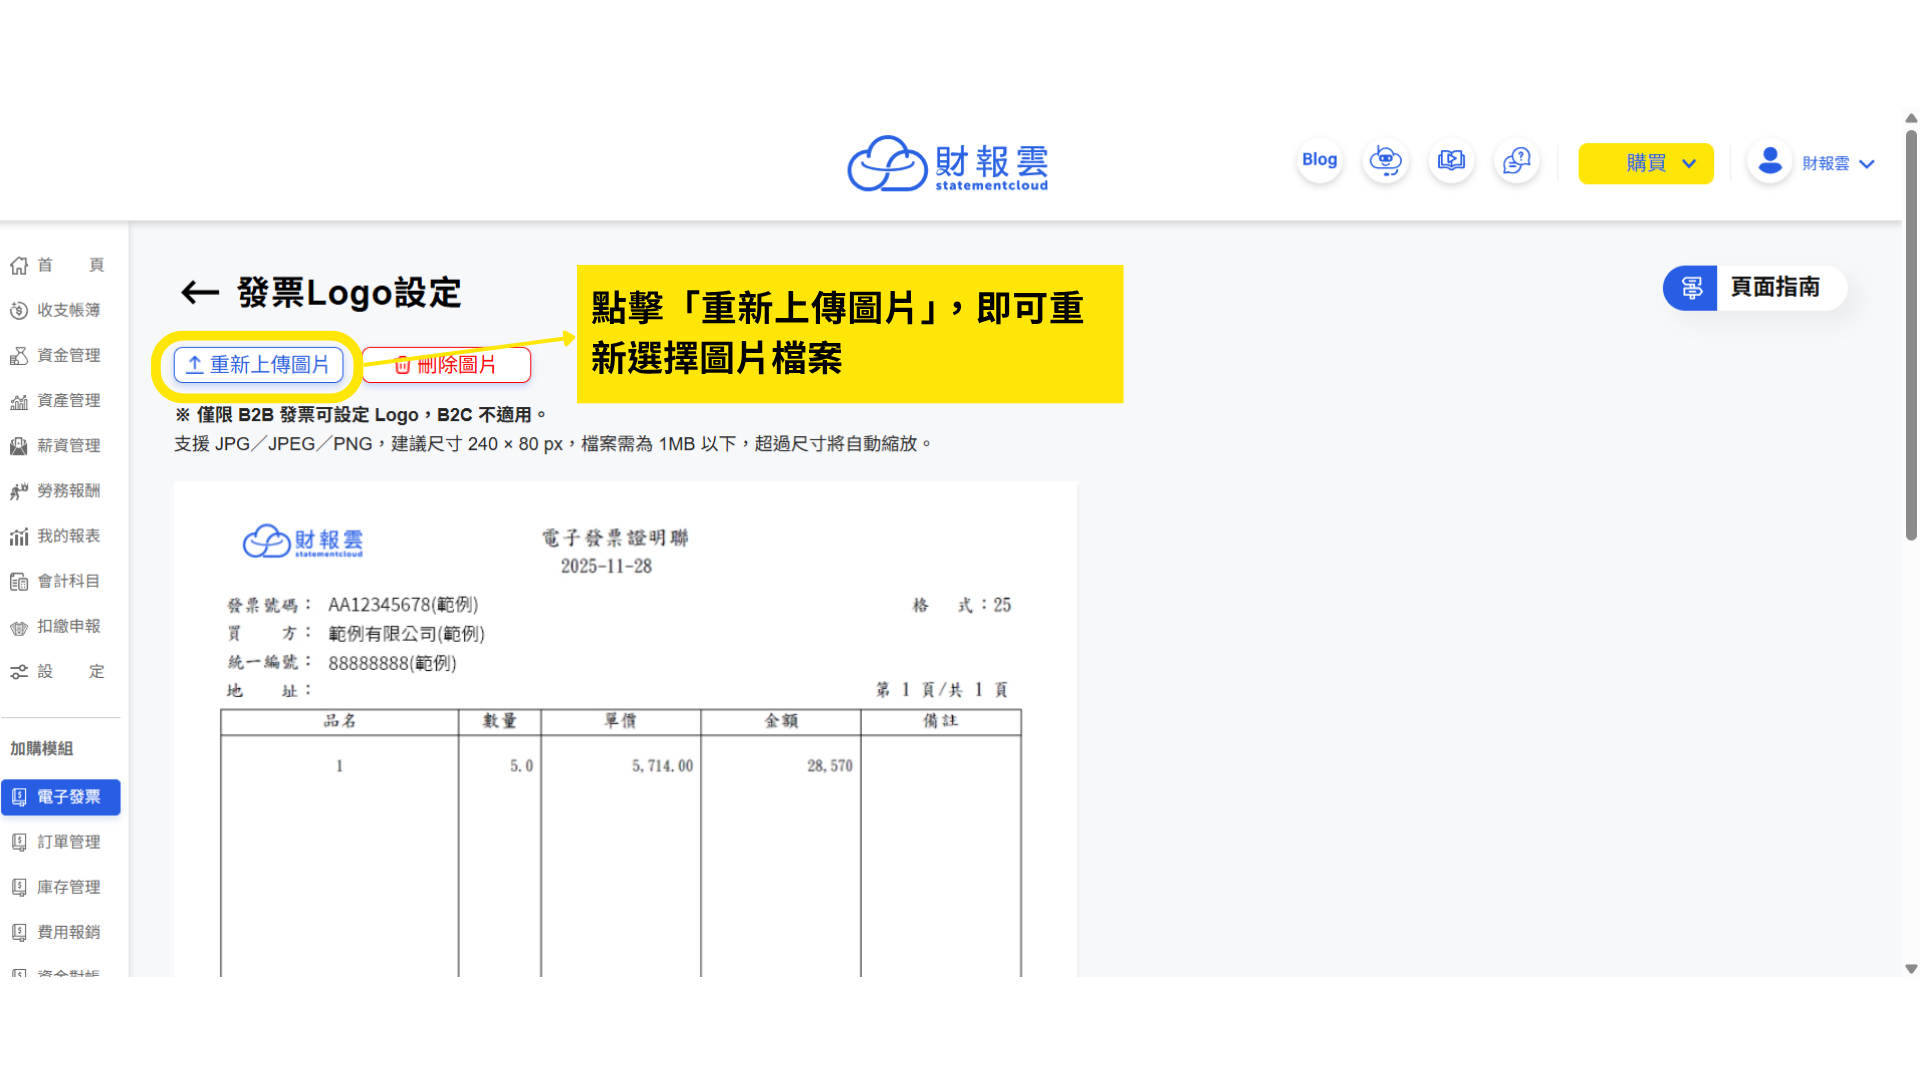
Task: Click the user avatar icon
Action: [x=1770, y=162]
